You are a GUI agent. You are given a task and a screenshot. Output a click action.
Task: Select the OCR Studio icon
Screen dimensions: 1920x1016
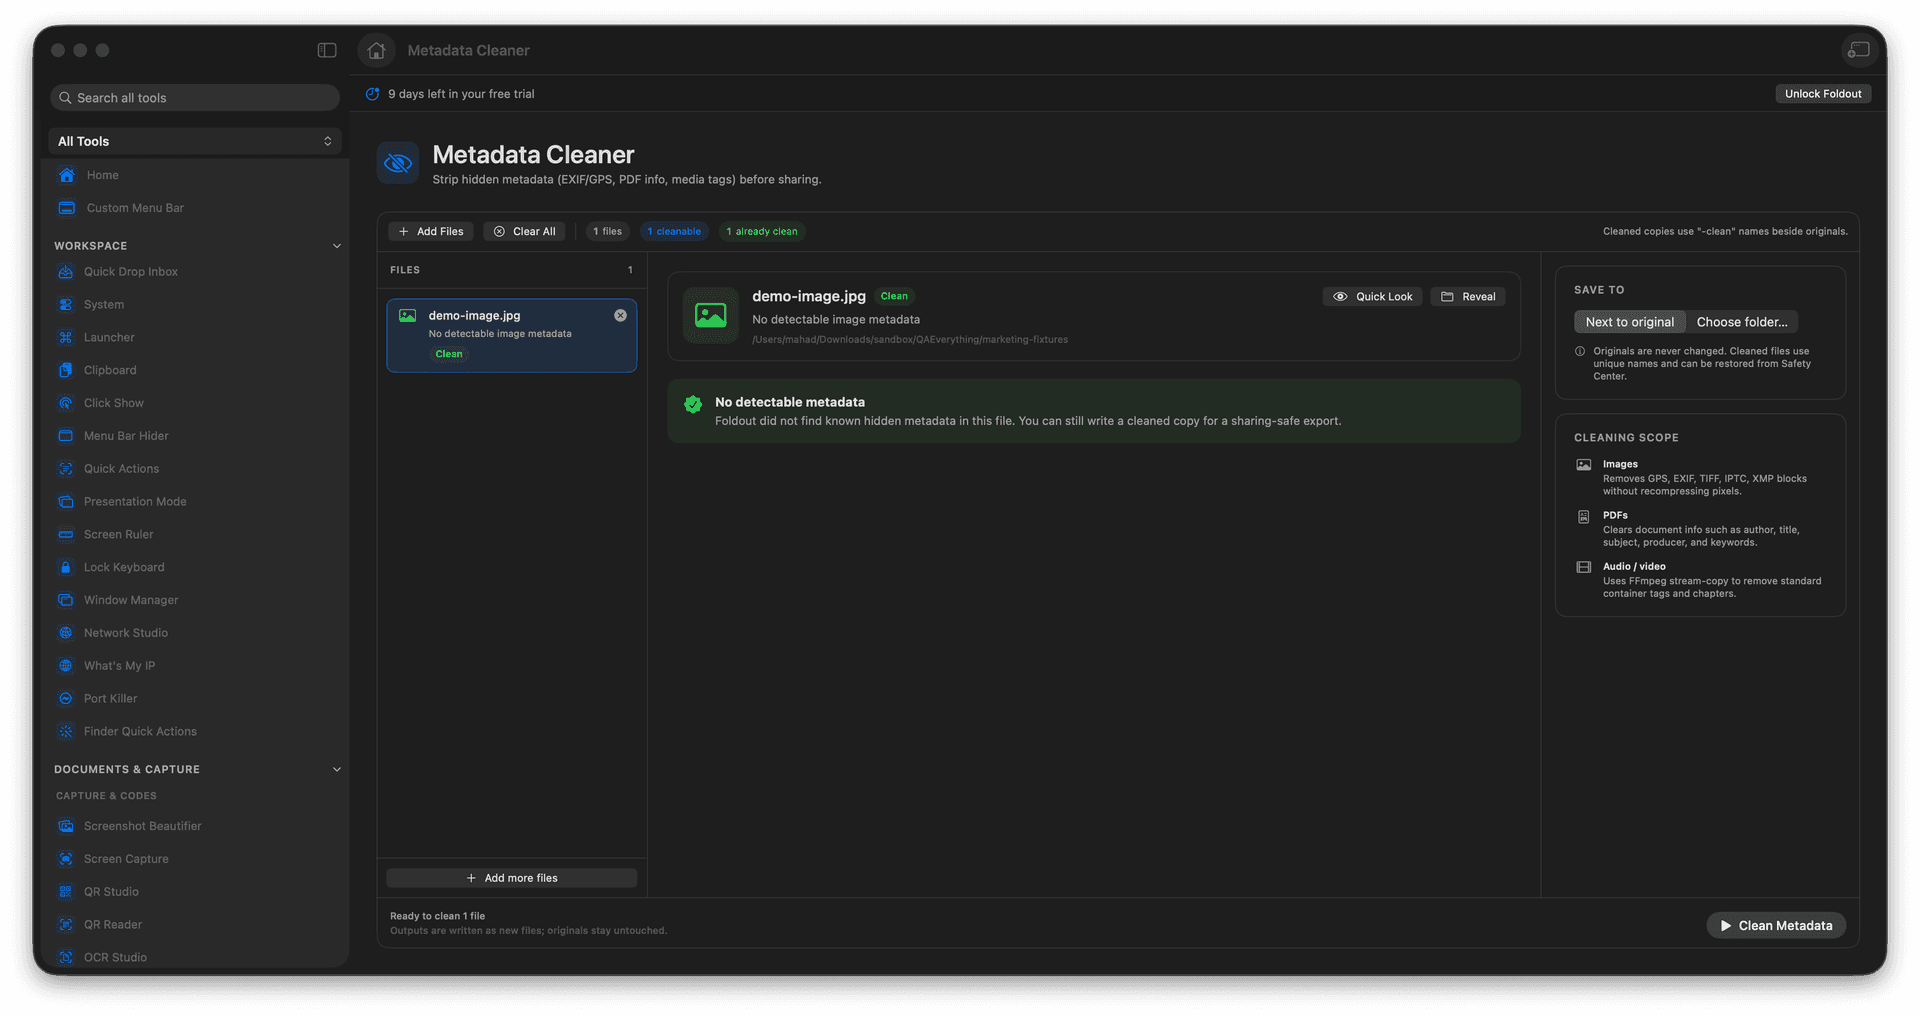coord(66,957)
